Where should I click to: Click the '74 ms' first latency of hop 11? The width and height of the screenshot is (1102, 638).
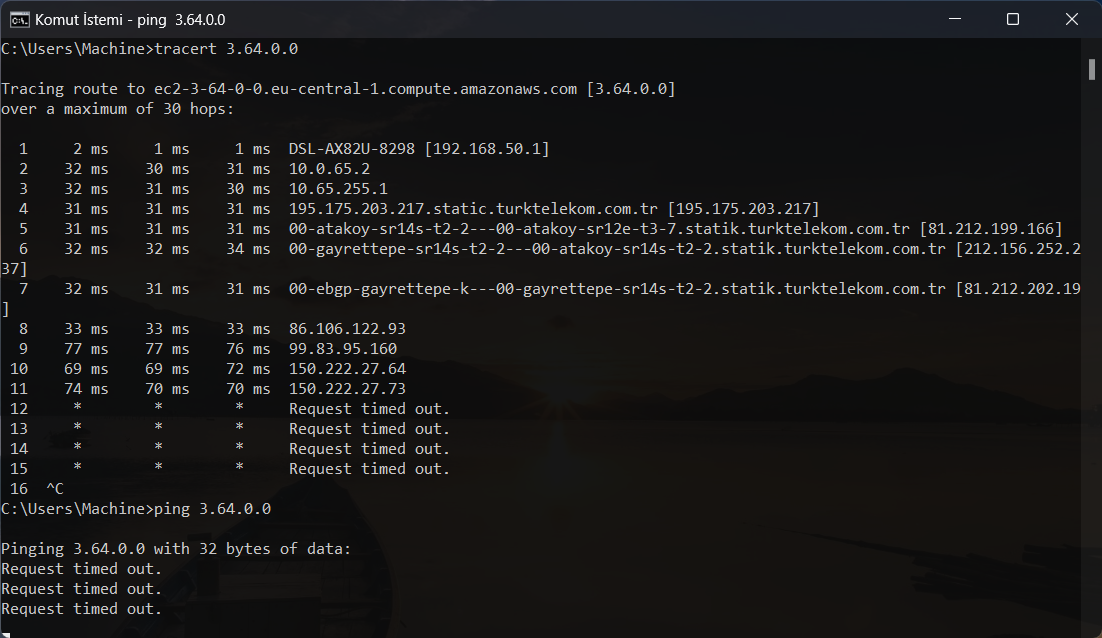tap(86, 389)
